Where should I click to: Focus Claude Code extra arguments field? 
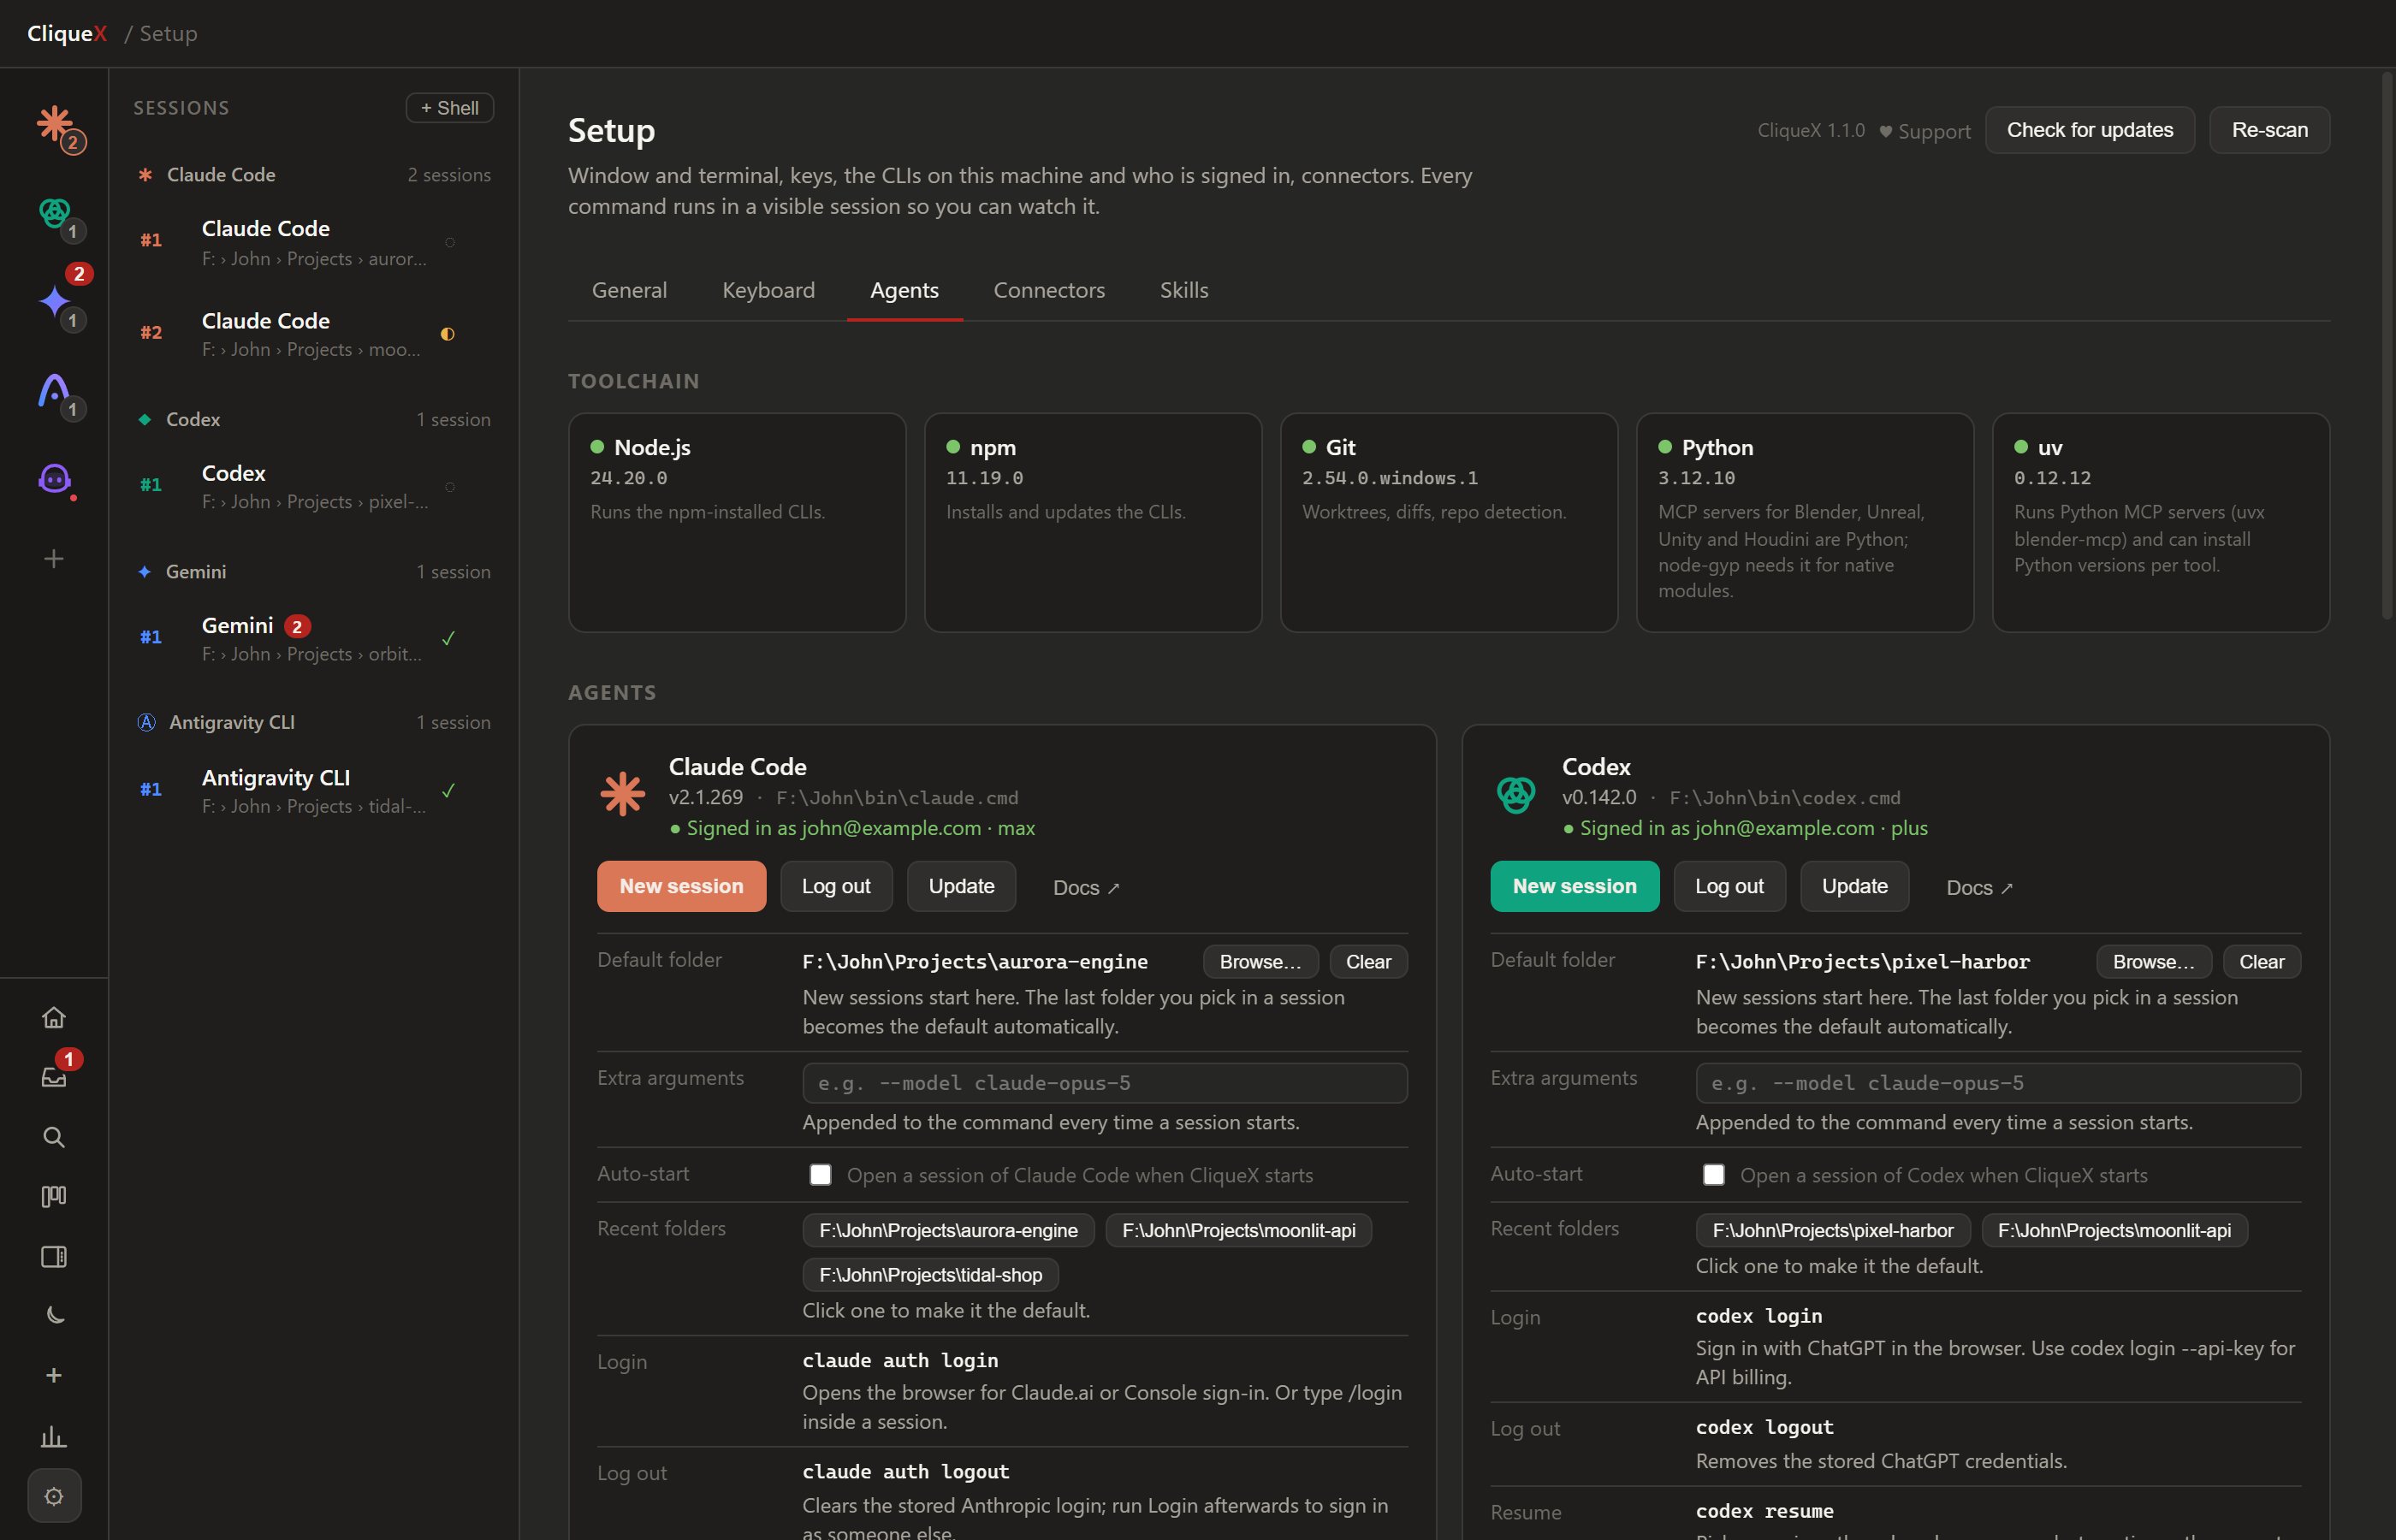(1104, 1083)
